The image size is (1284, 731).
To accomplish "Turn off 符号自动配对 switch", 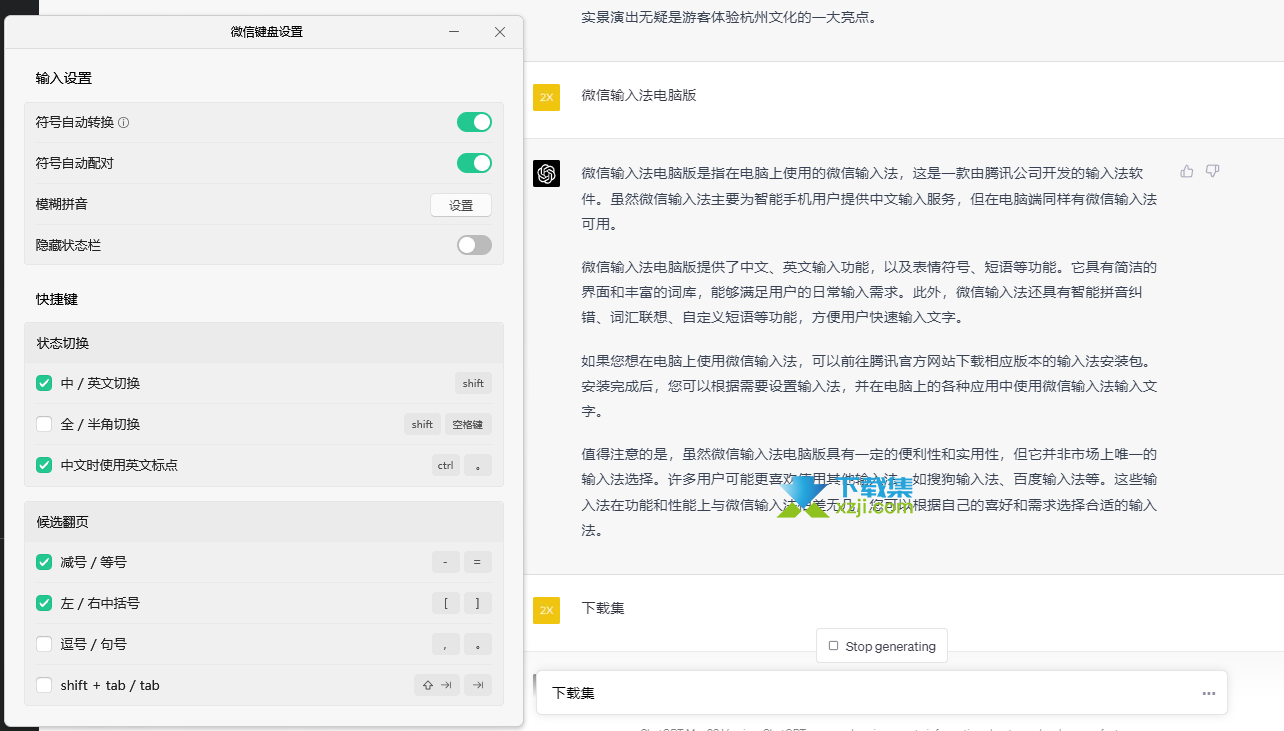I will 474,163.
